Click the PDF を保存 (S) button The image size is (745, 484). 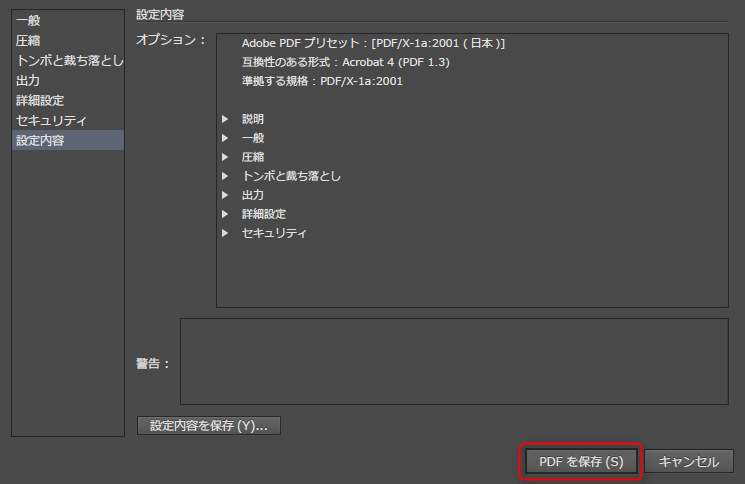(581, 462)
